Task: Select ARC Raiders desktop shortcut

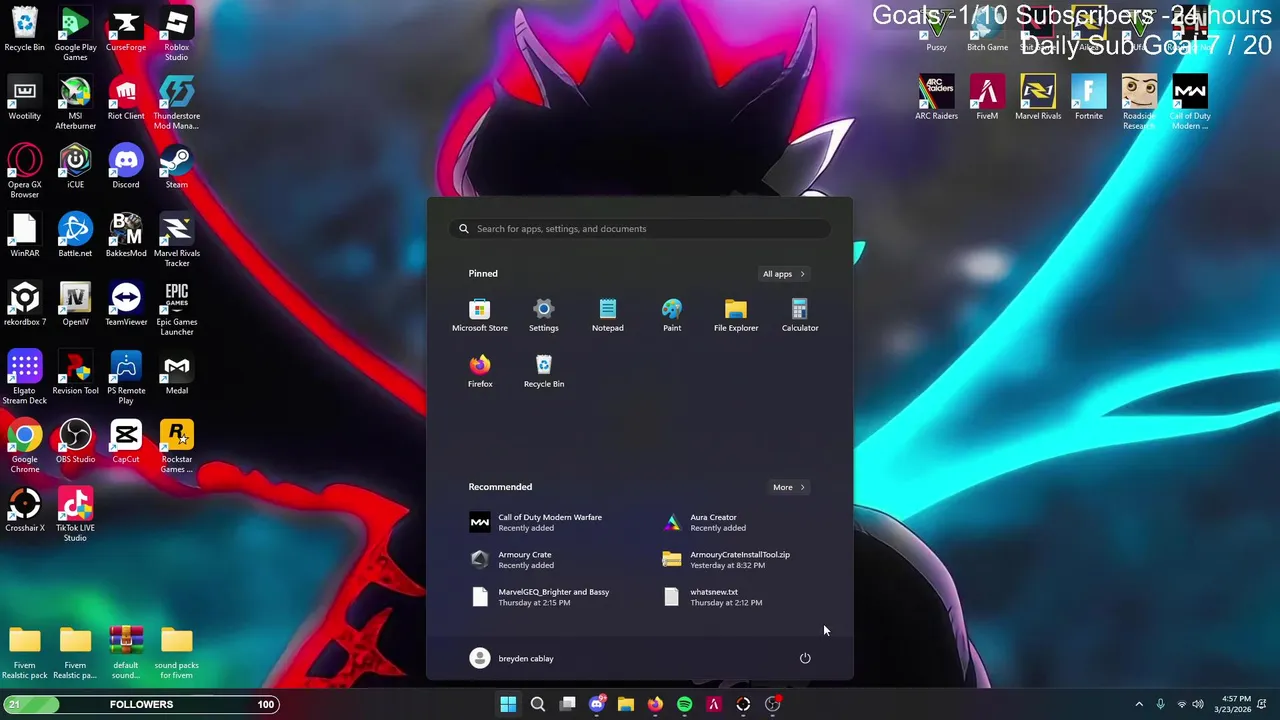Action: [936, 98]
